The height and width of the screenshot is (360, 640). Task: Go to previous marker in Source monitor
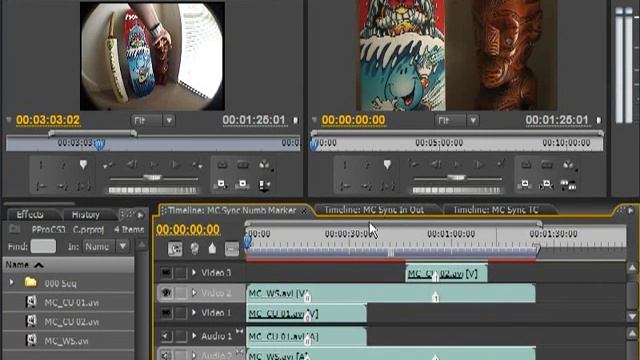108,164
